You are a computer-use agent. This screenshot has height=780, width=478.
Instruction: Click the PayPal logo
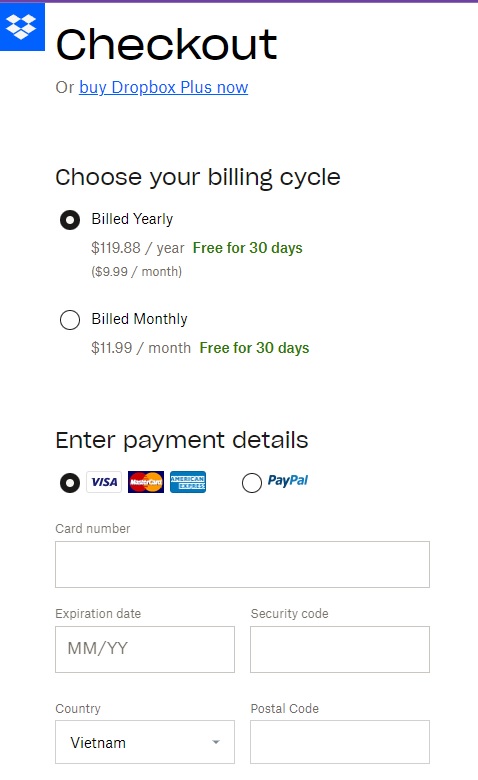[287, 481]
